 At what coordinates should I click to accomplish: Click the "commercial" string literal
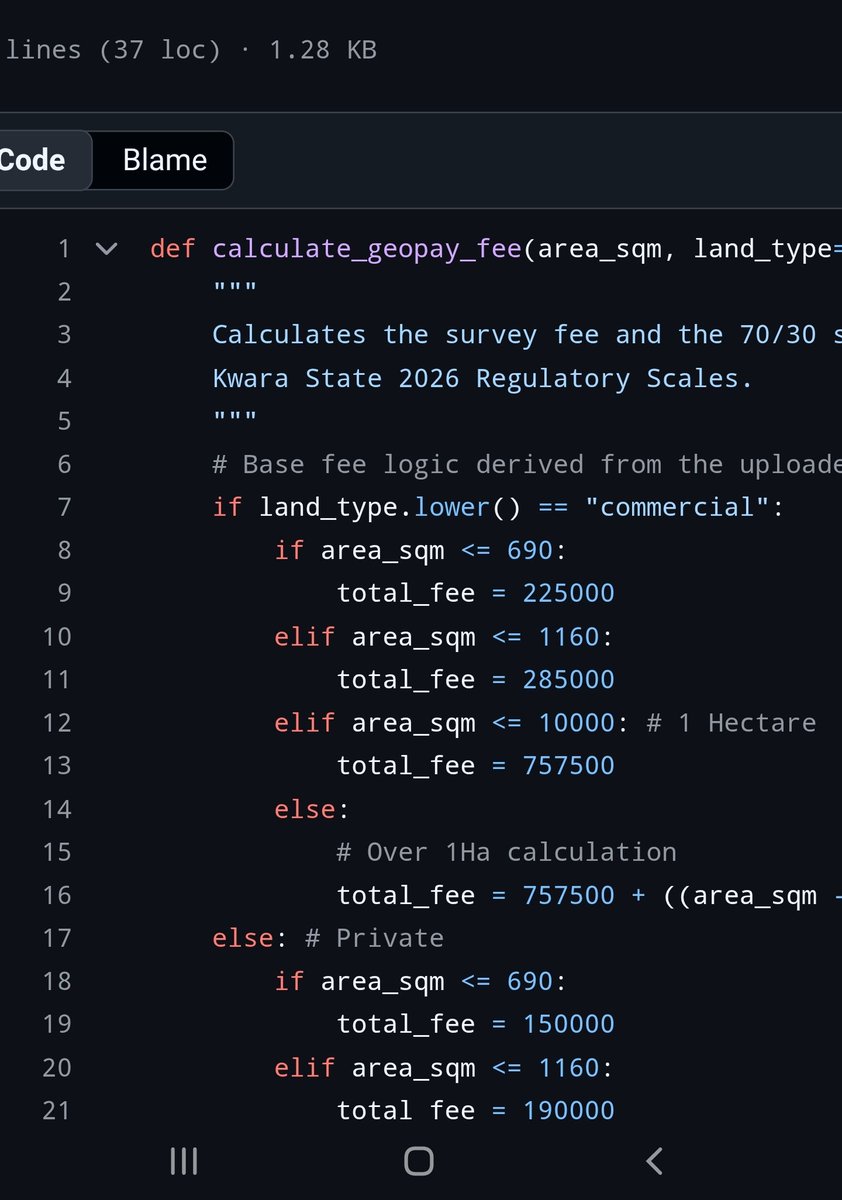tap(677, 507)
